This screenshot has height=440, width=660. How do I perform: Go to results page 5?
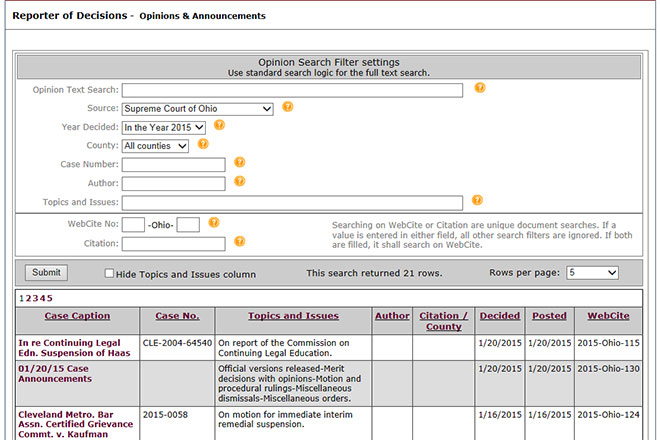50,299
